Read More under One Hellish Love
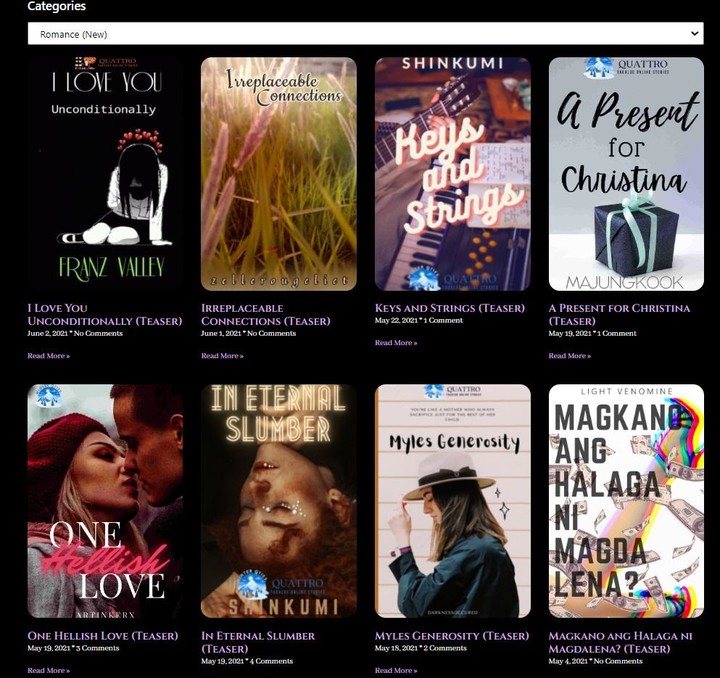Viewport: 720px width, 678px height. (x=49, y=671)
